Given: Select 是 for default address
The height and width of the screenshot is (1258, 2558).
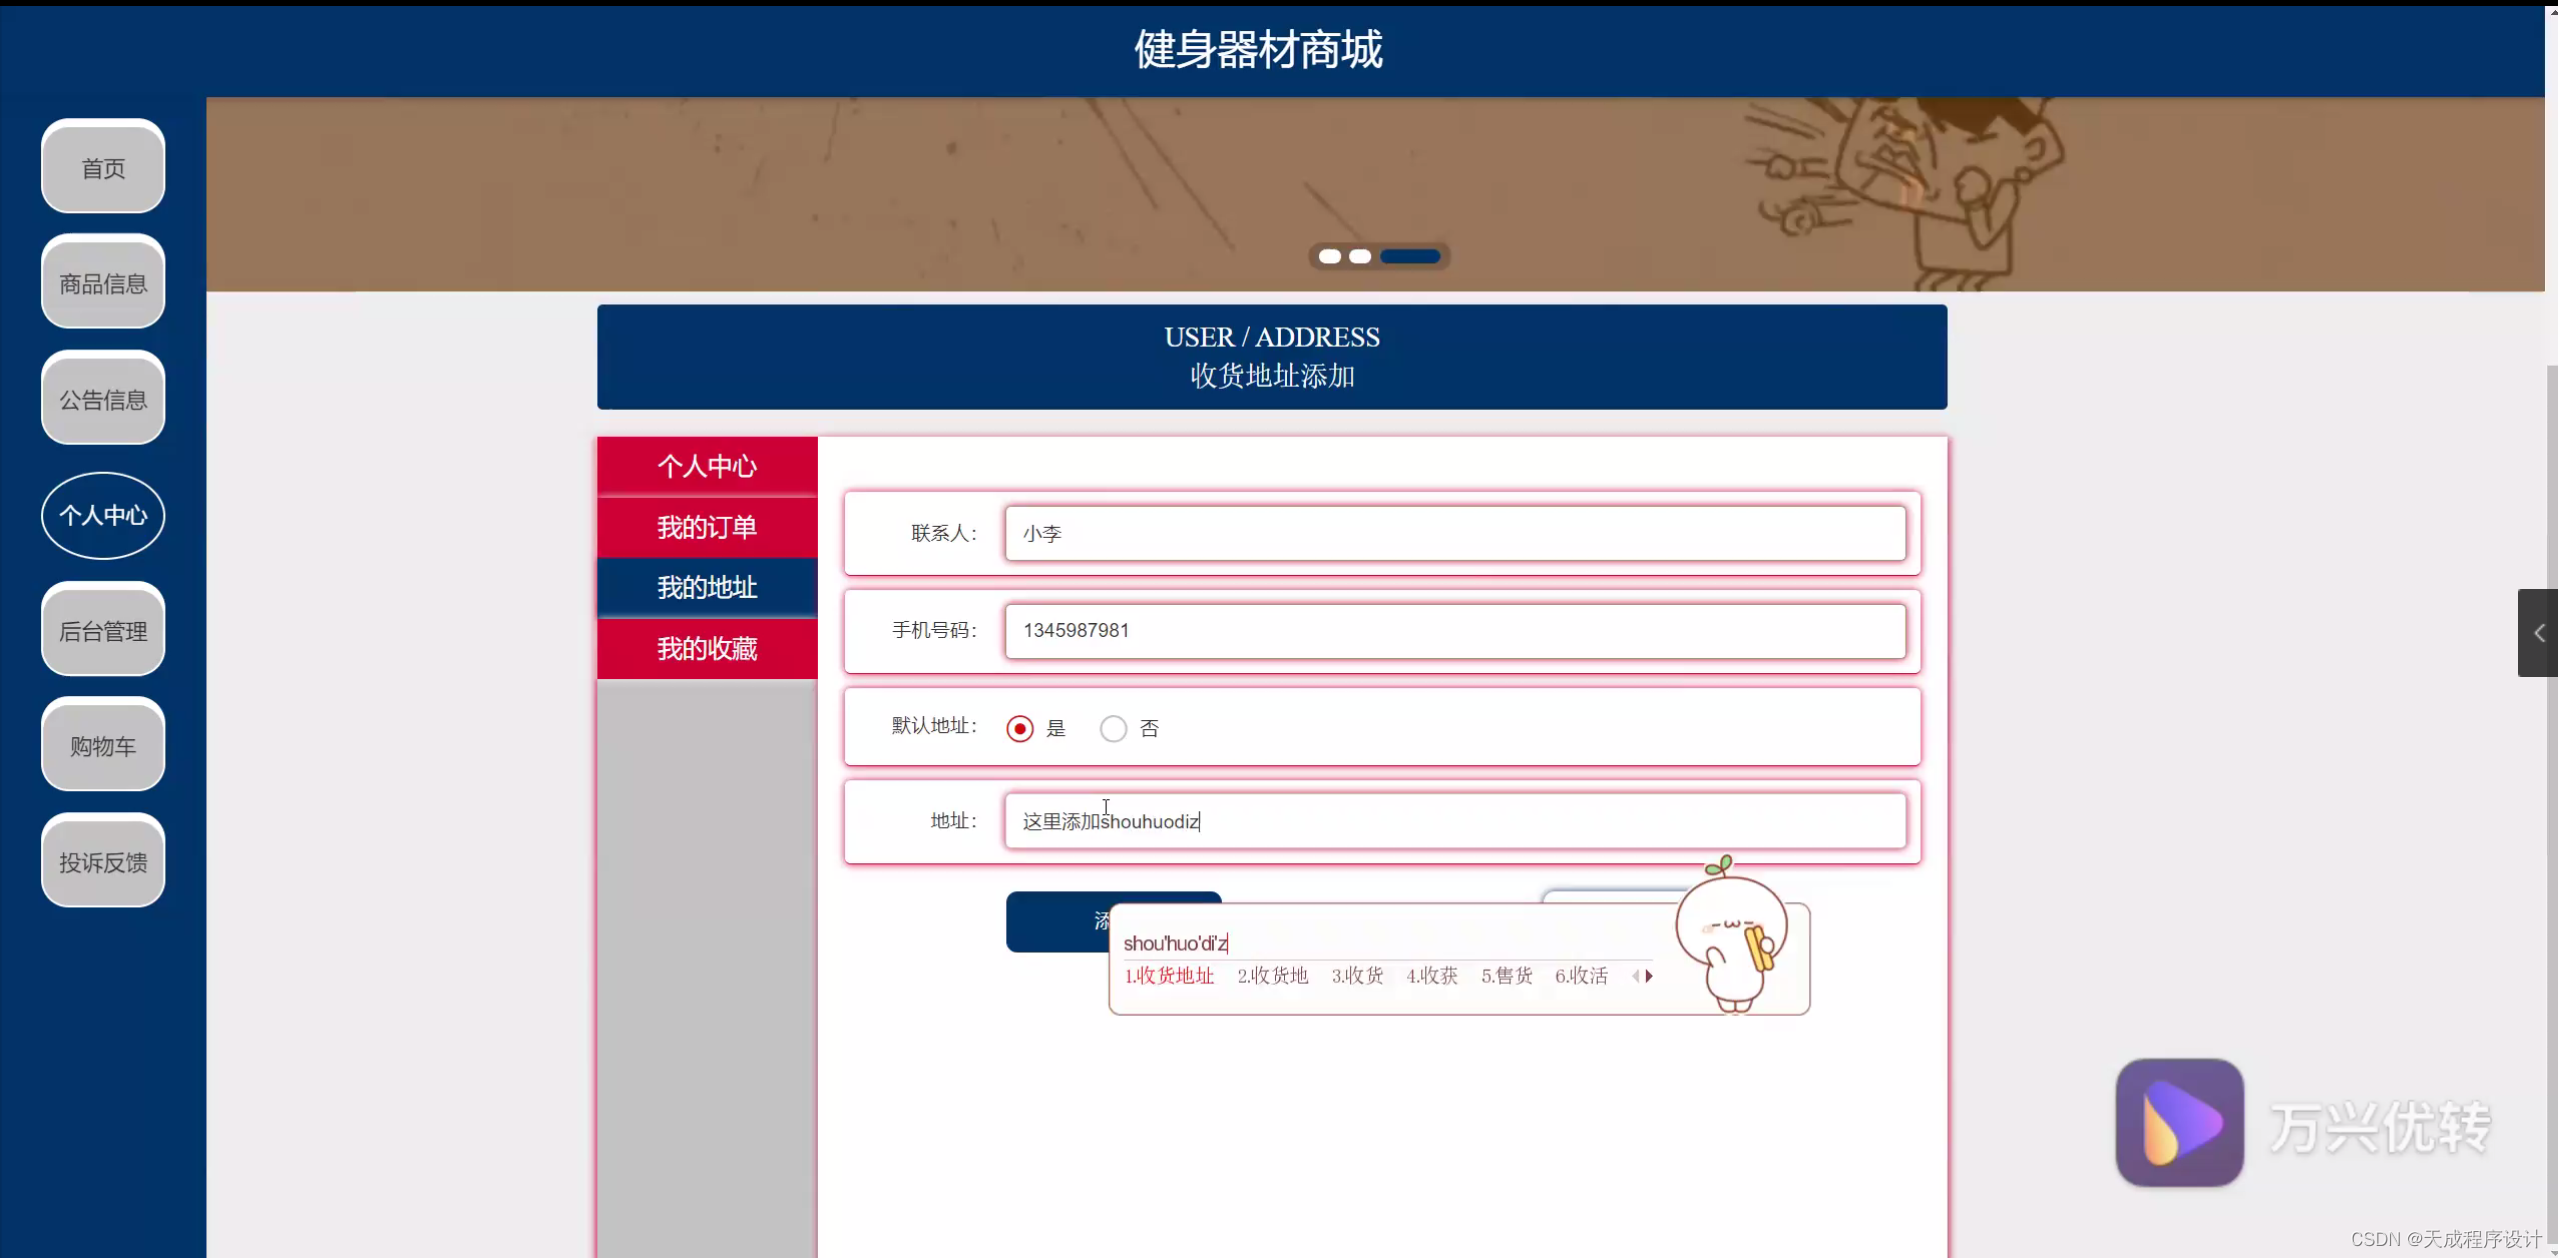Looking at the screenshot, I should pyautogui.click(x=1018, y=728).
